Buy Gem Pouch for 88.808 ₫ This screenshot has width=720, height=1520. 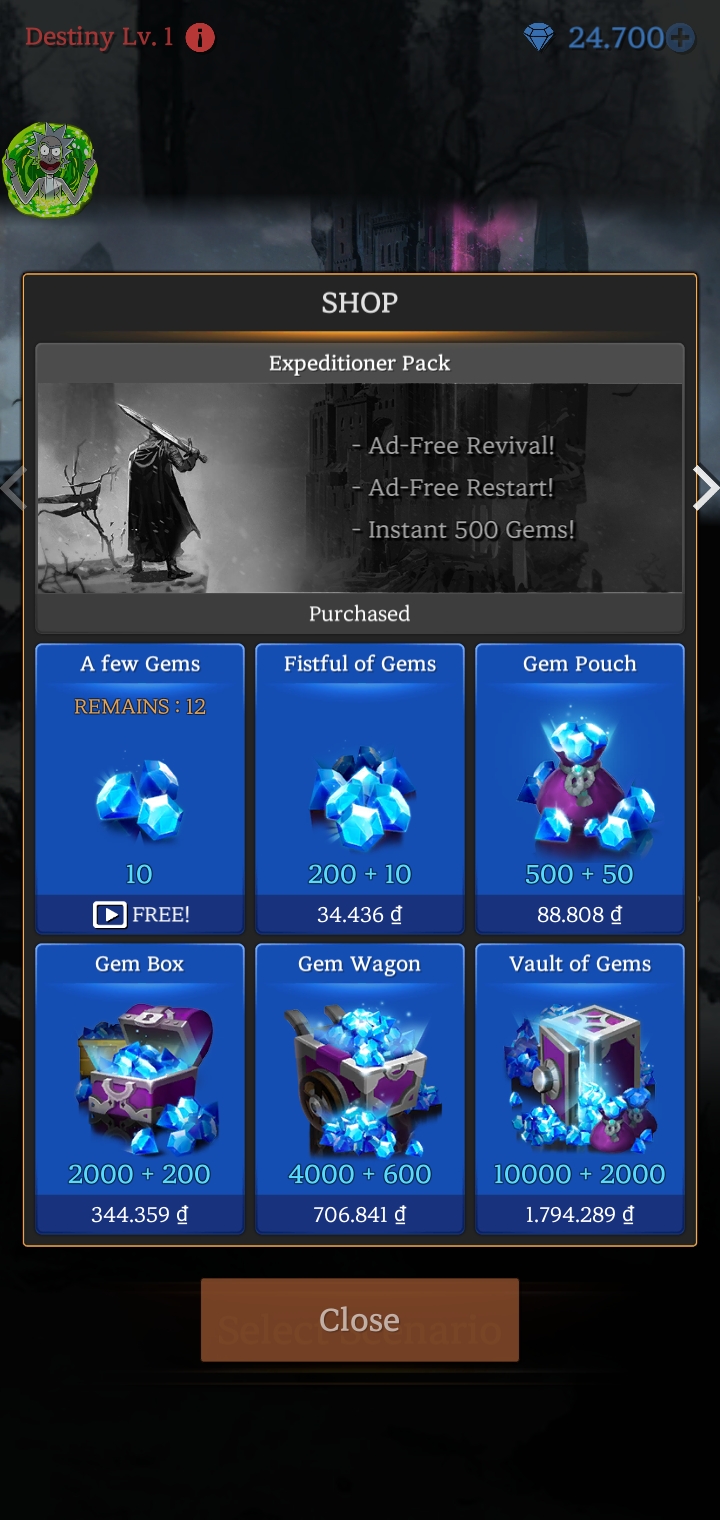coord(580,914)
